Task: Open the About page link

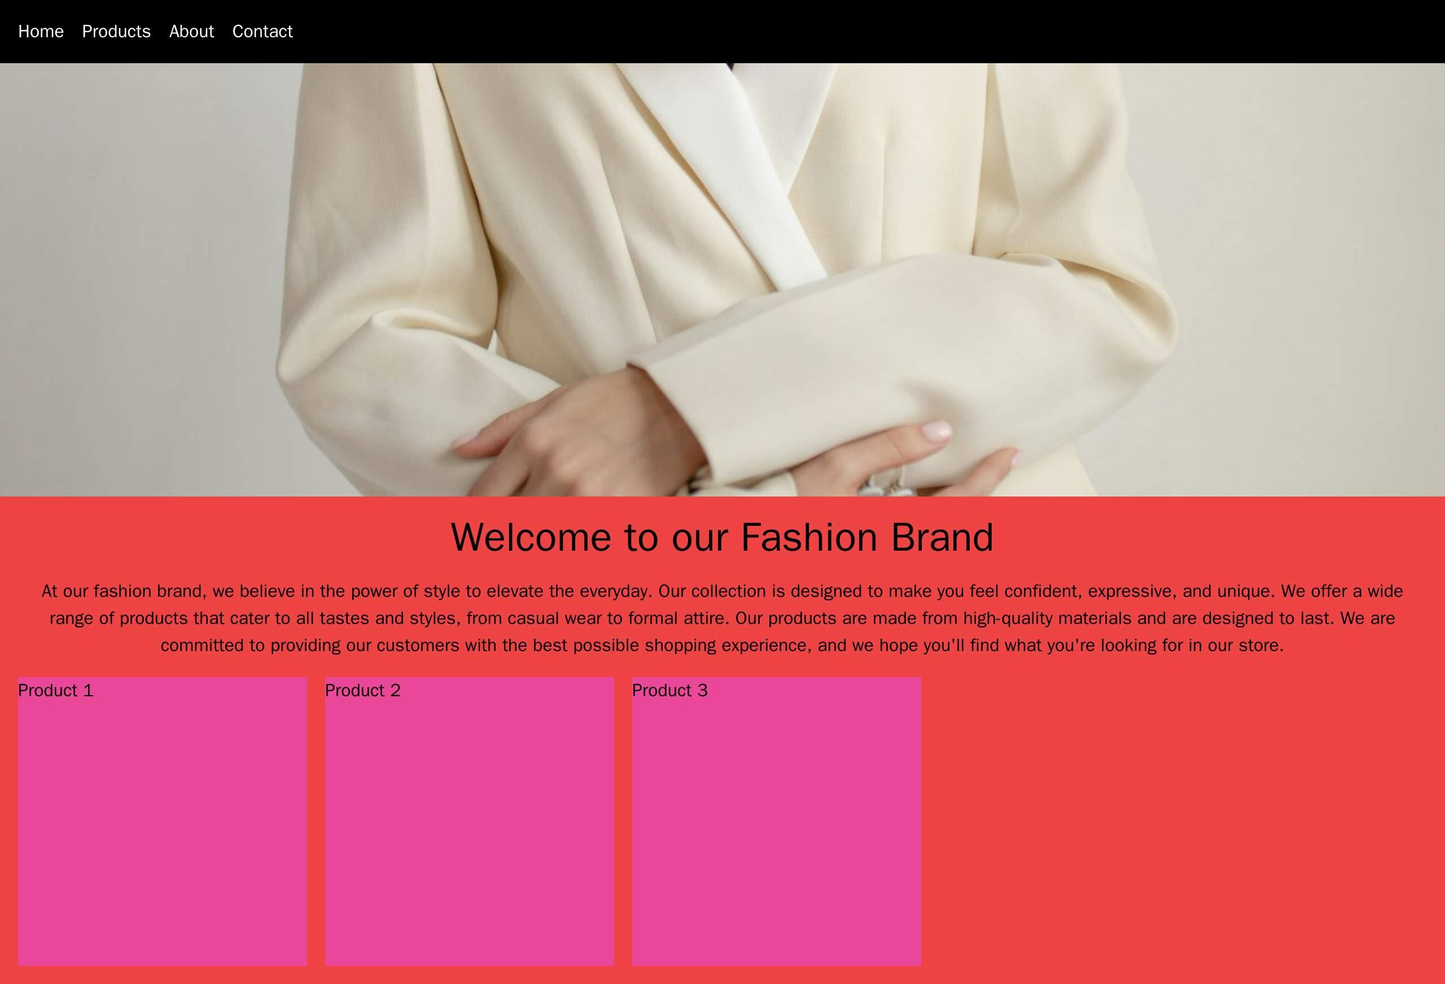Action: (x=191, y=30)
